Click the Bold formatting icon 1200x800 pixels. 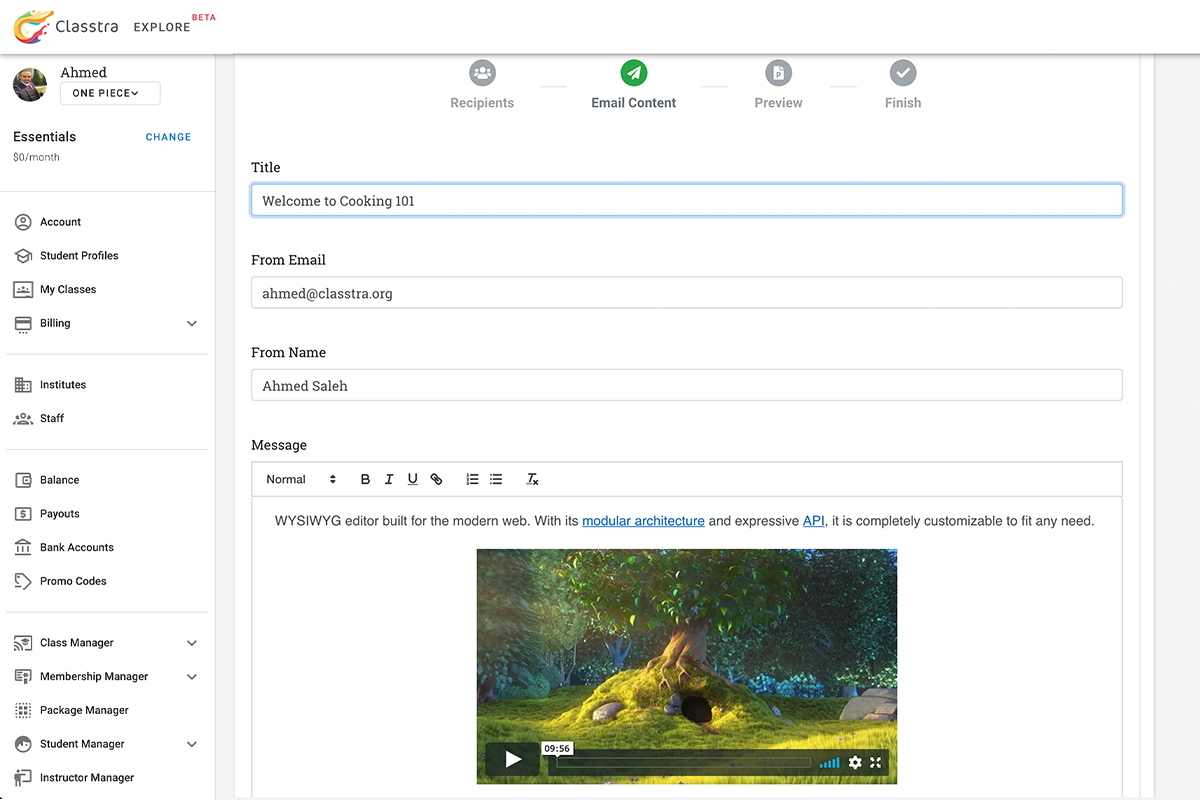click(x=365, y=479)
